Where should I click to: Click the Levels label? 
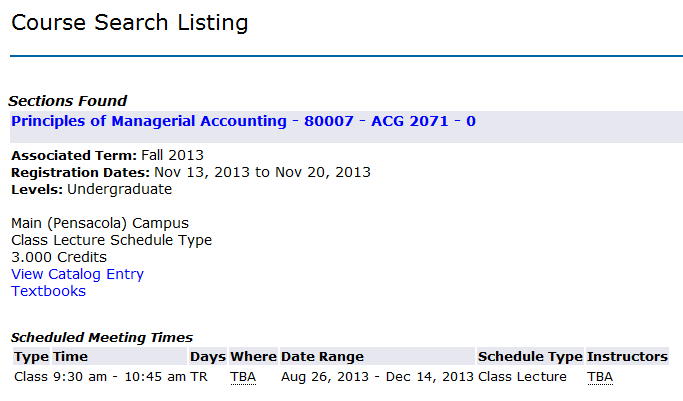click(x=37, y=189)
